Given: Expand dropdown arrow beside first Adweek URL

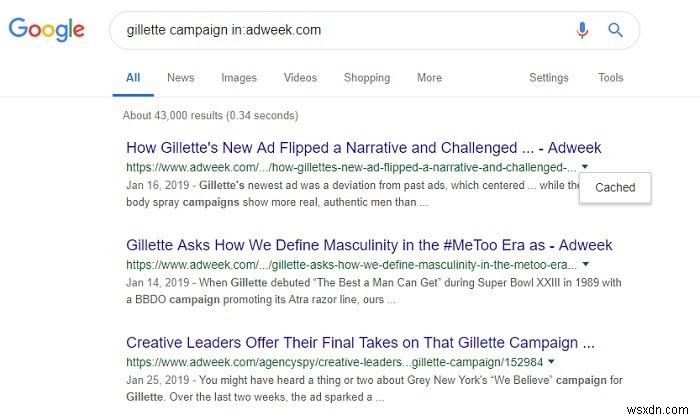Looking at the screenshot, I should click(585, 167).
